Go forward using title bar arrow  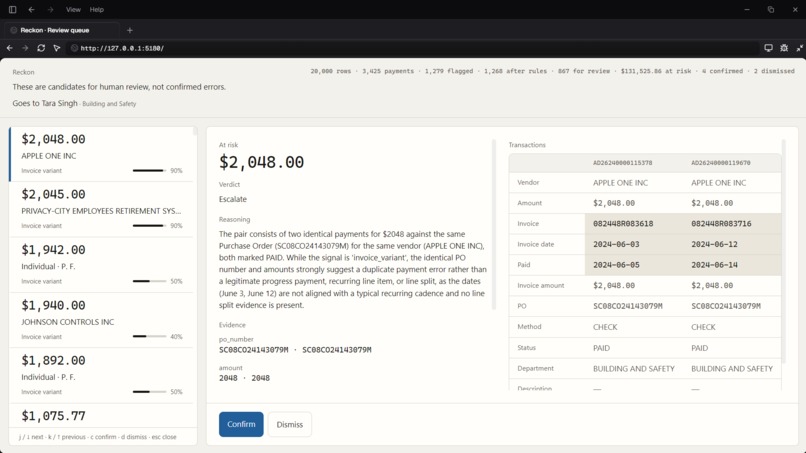click(50, 9)
